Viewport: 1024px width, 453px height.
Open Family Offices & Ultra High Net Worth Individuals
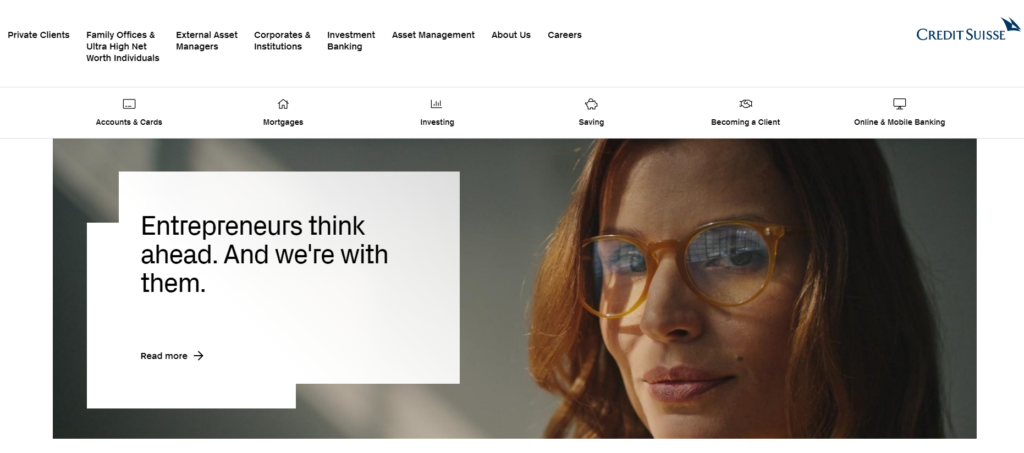click(122, 46)
